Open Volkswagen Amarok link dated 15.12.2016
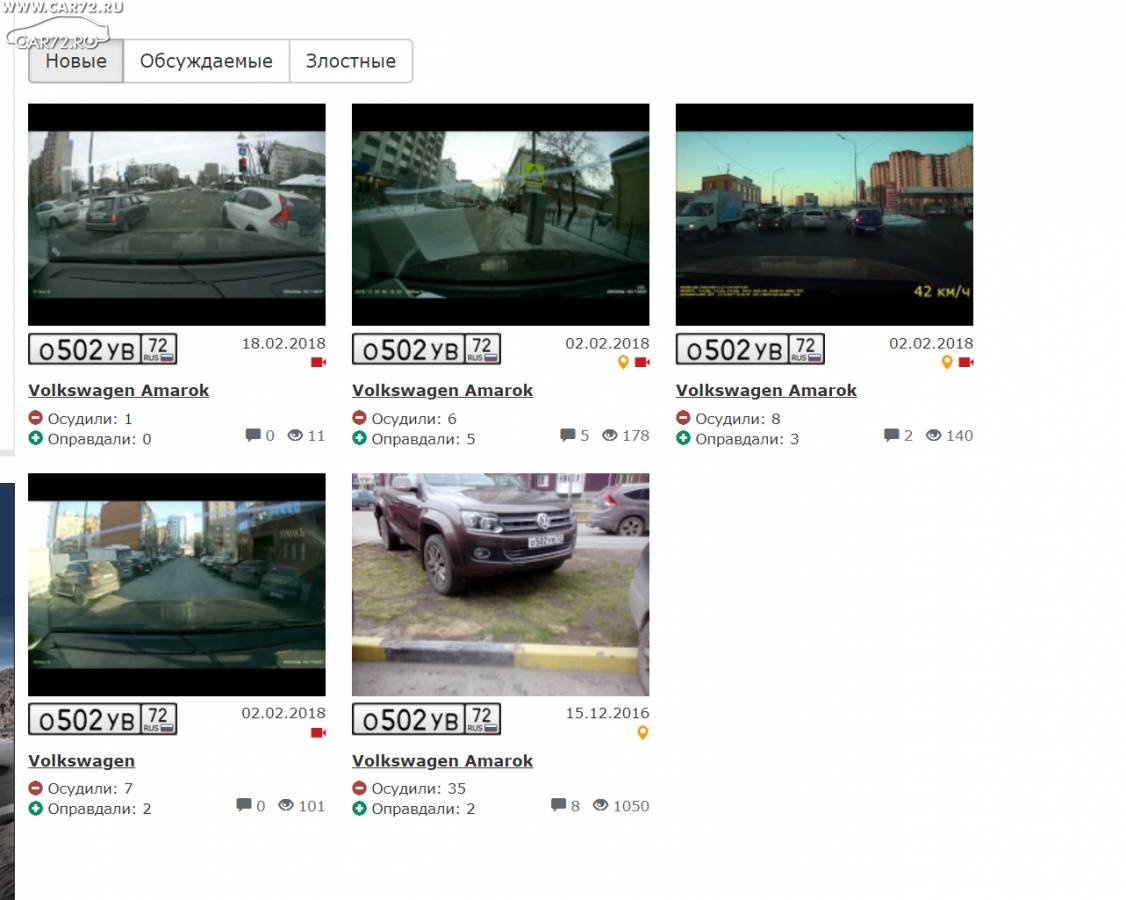 [x=442, y=761]
